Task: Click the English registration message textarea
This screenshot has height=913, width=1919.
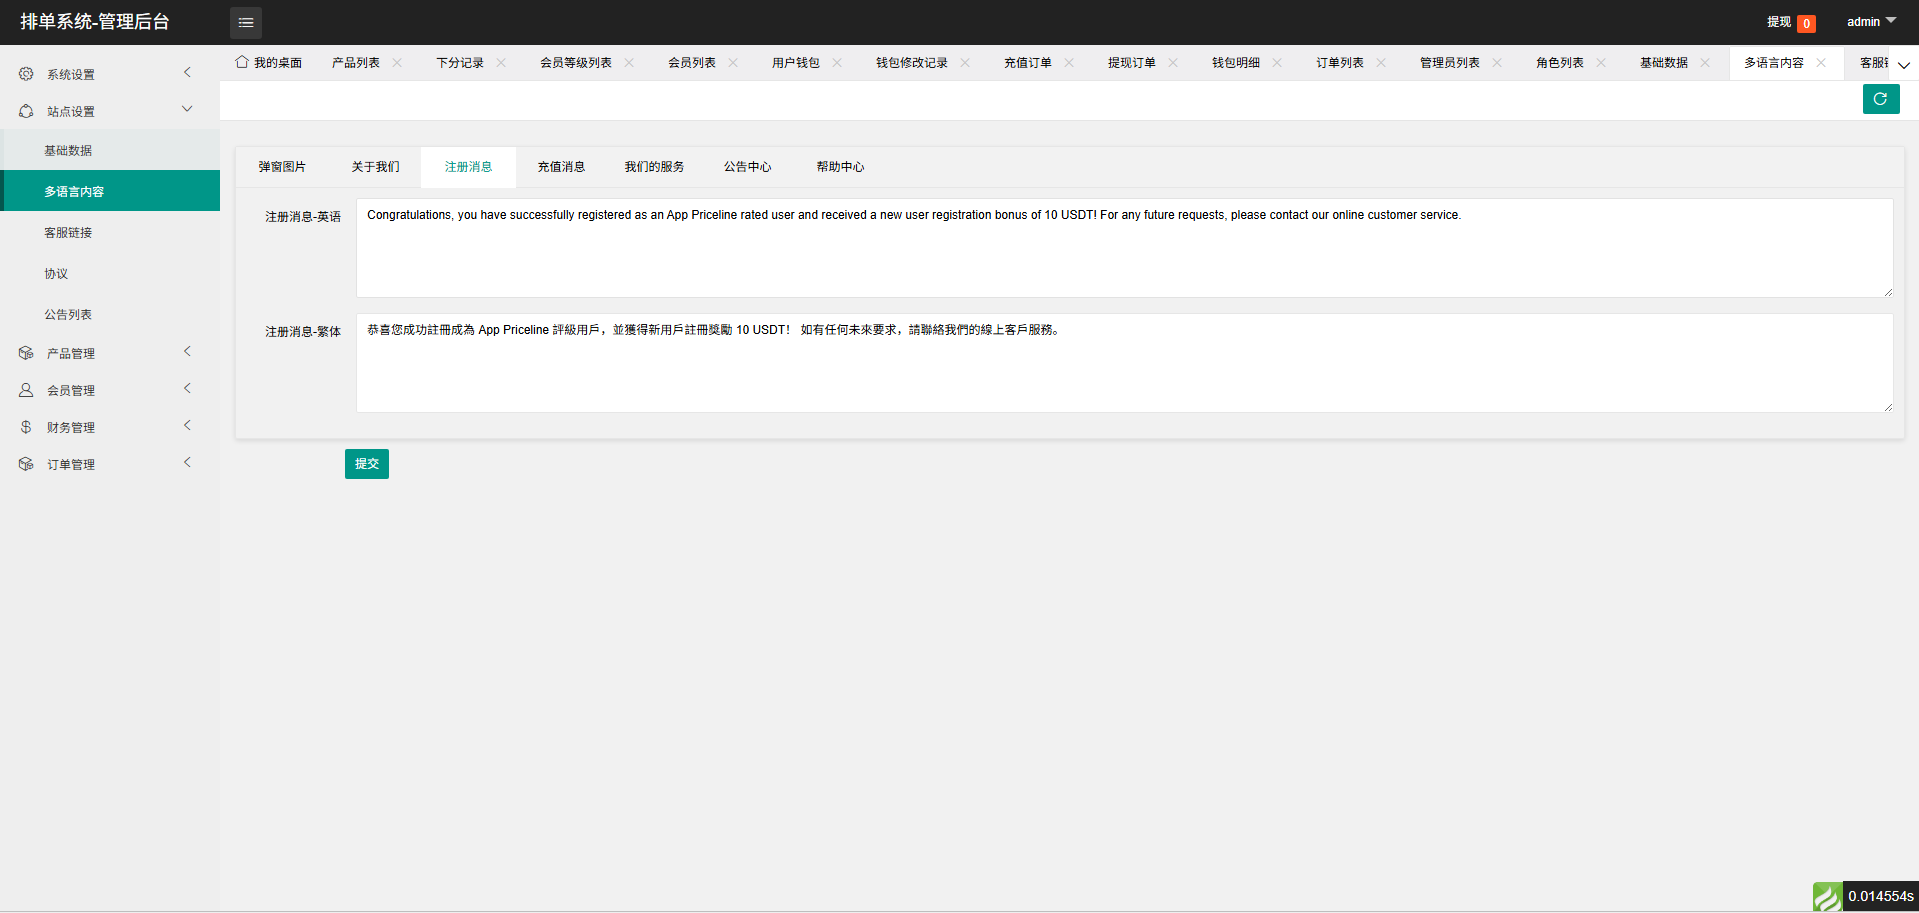Action: click(x=1124, y=248)
